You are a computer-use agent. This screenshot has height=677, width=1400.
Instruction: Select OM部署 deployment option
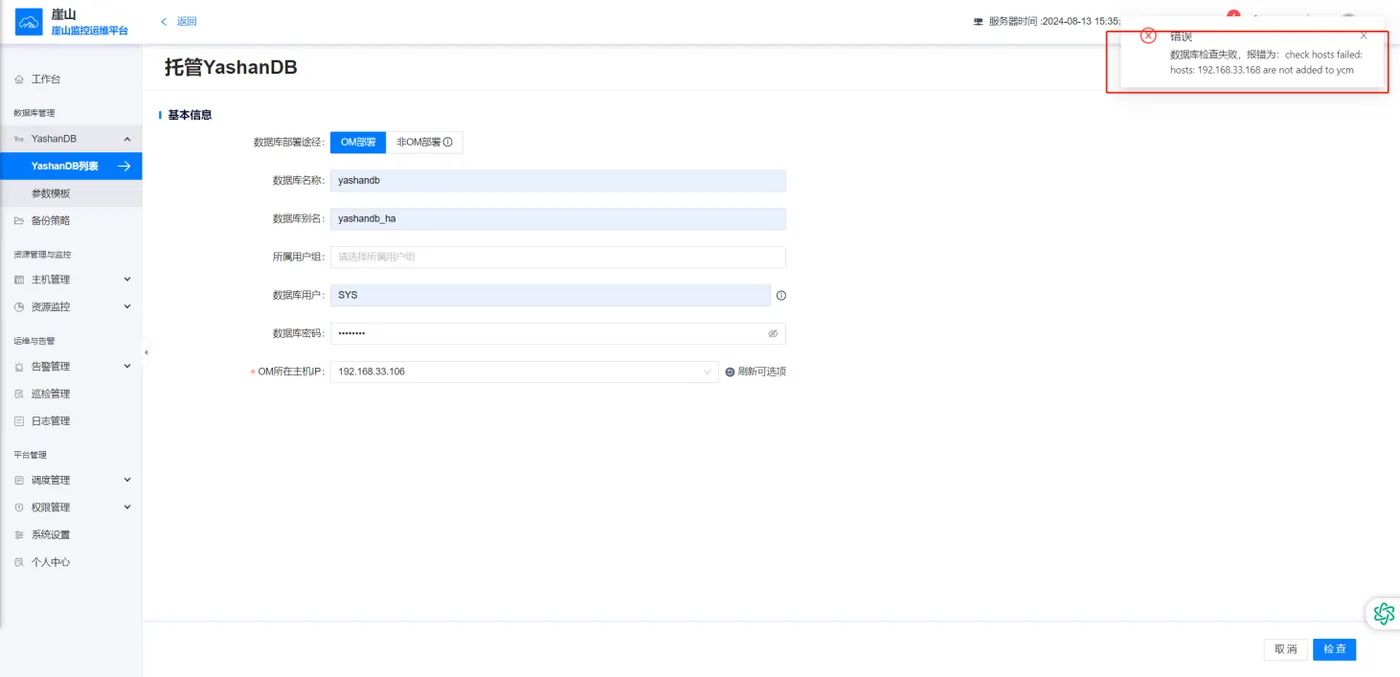tap(358, 142)
